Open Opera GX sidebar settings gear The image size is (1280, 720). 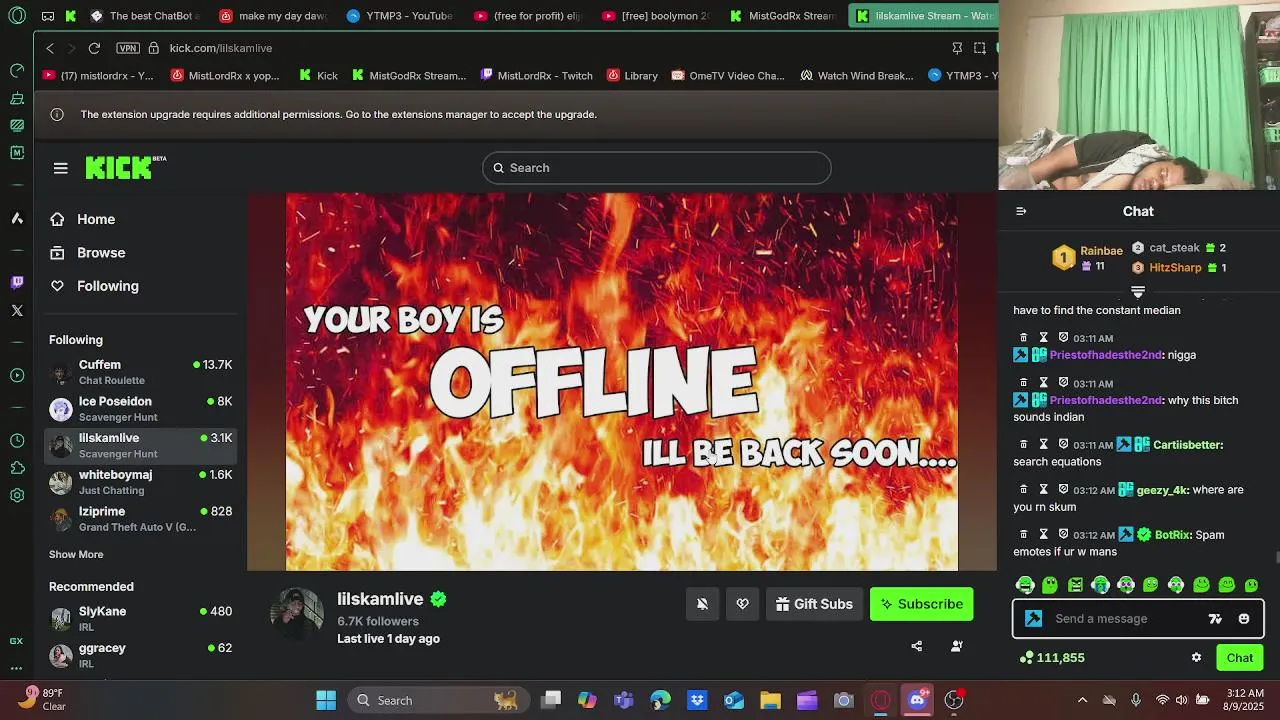[17, 495]
